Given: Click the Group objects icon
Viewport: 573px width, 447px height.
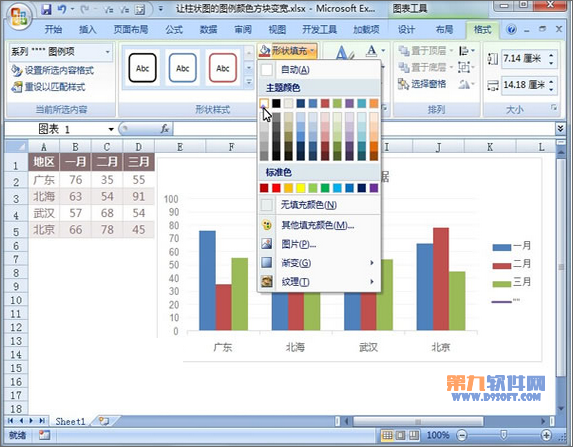Looking at the screenshot, I should pyautogui.click(x=464, y=67).
